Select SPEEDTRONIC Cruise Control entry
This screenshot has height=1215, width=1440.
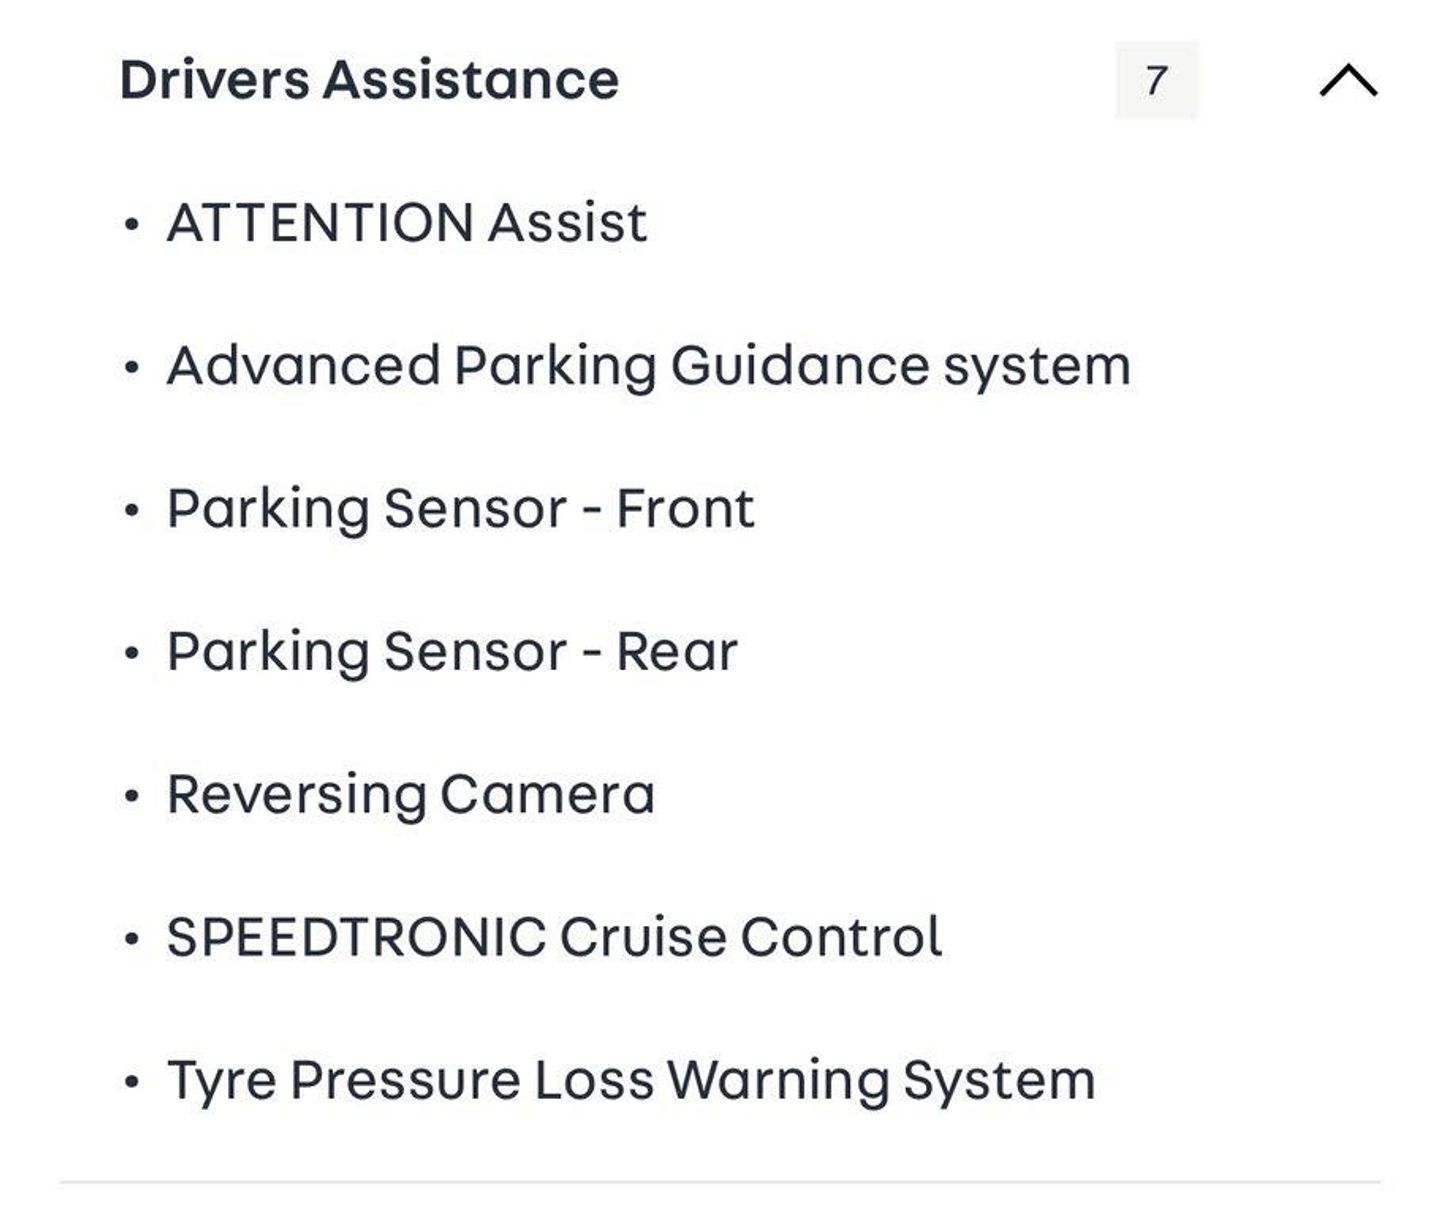[554, 937]
